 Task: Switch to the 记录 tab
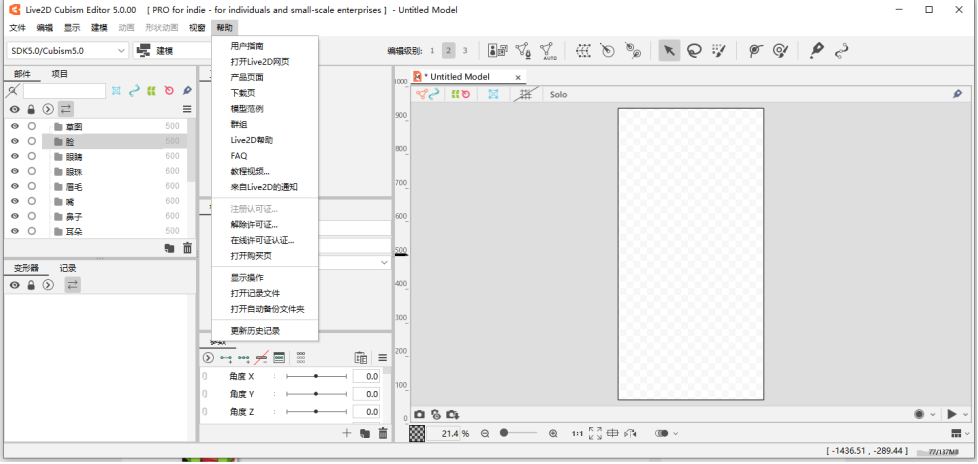click(x=68, y=268)
